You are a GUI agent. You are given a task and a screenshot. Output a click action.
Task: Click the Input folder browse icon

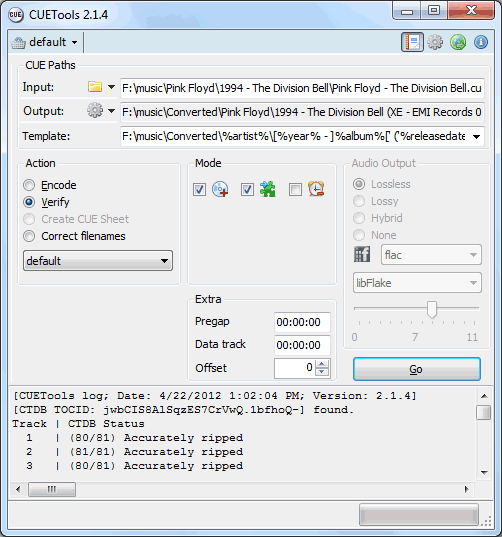tap(95, 87)
